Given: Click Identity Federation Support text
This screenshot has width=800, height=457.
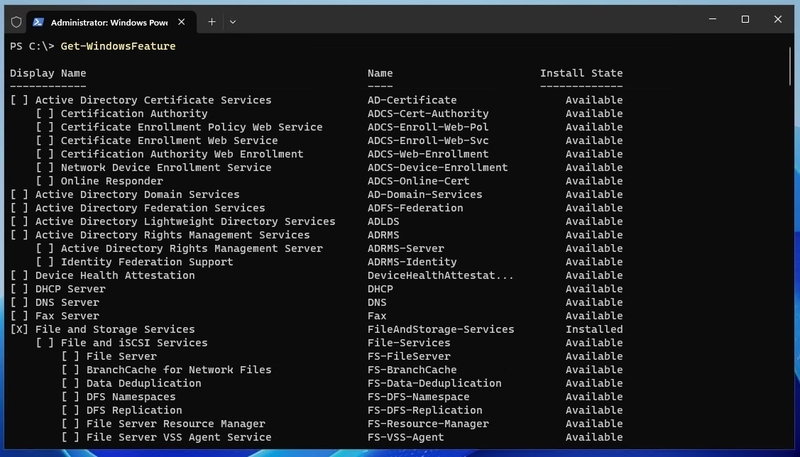Looking at the screenshot, I should pos(147,262).
